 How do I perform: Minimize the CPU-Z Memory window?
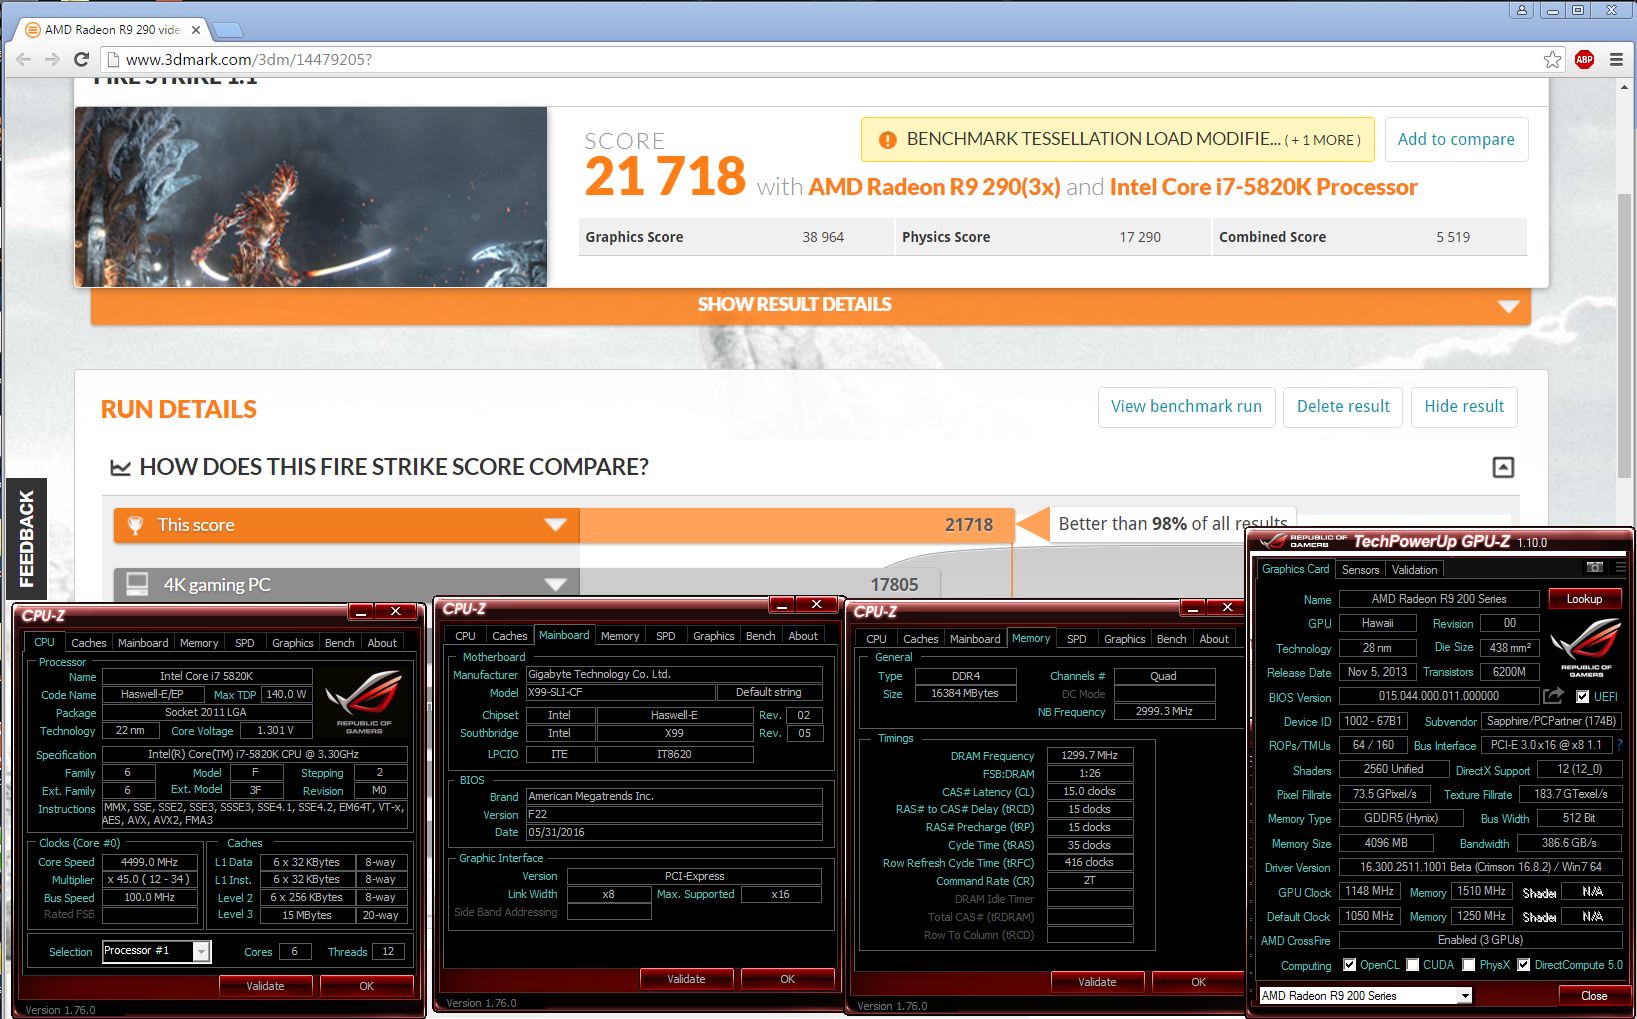[x=1192, y=607]
